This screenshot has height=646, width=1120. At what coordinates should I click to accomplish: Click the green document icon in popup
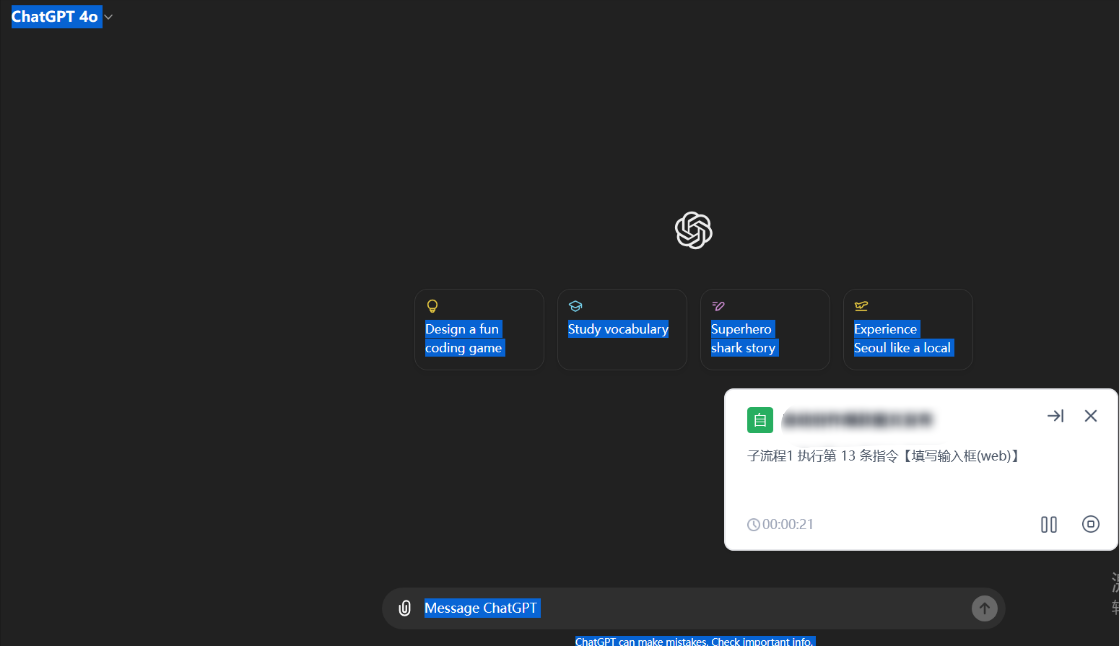[x=760, y=419]
